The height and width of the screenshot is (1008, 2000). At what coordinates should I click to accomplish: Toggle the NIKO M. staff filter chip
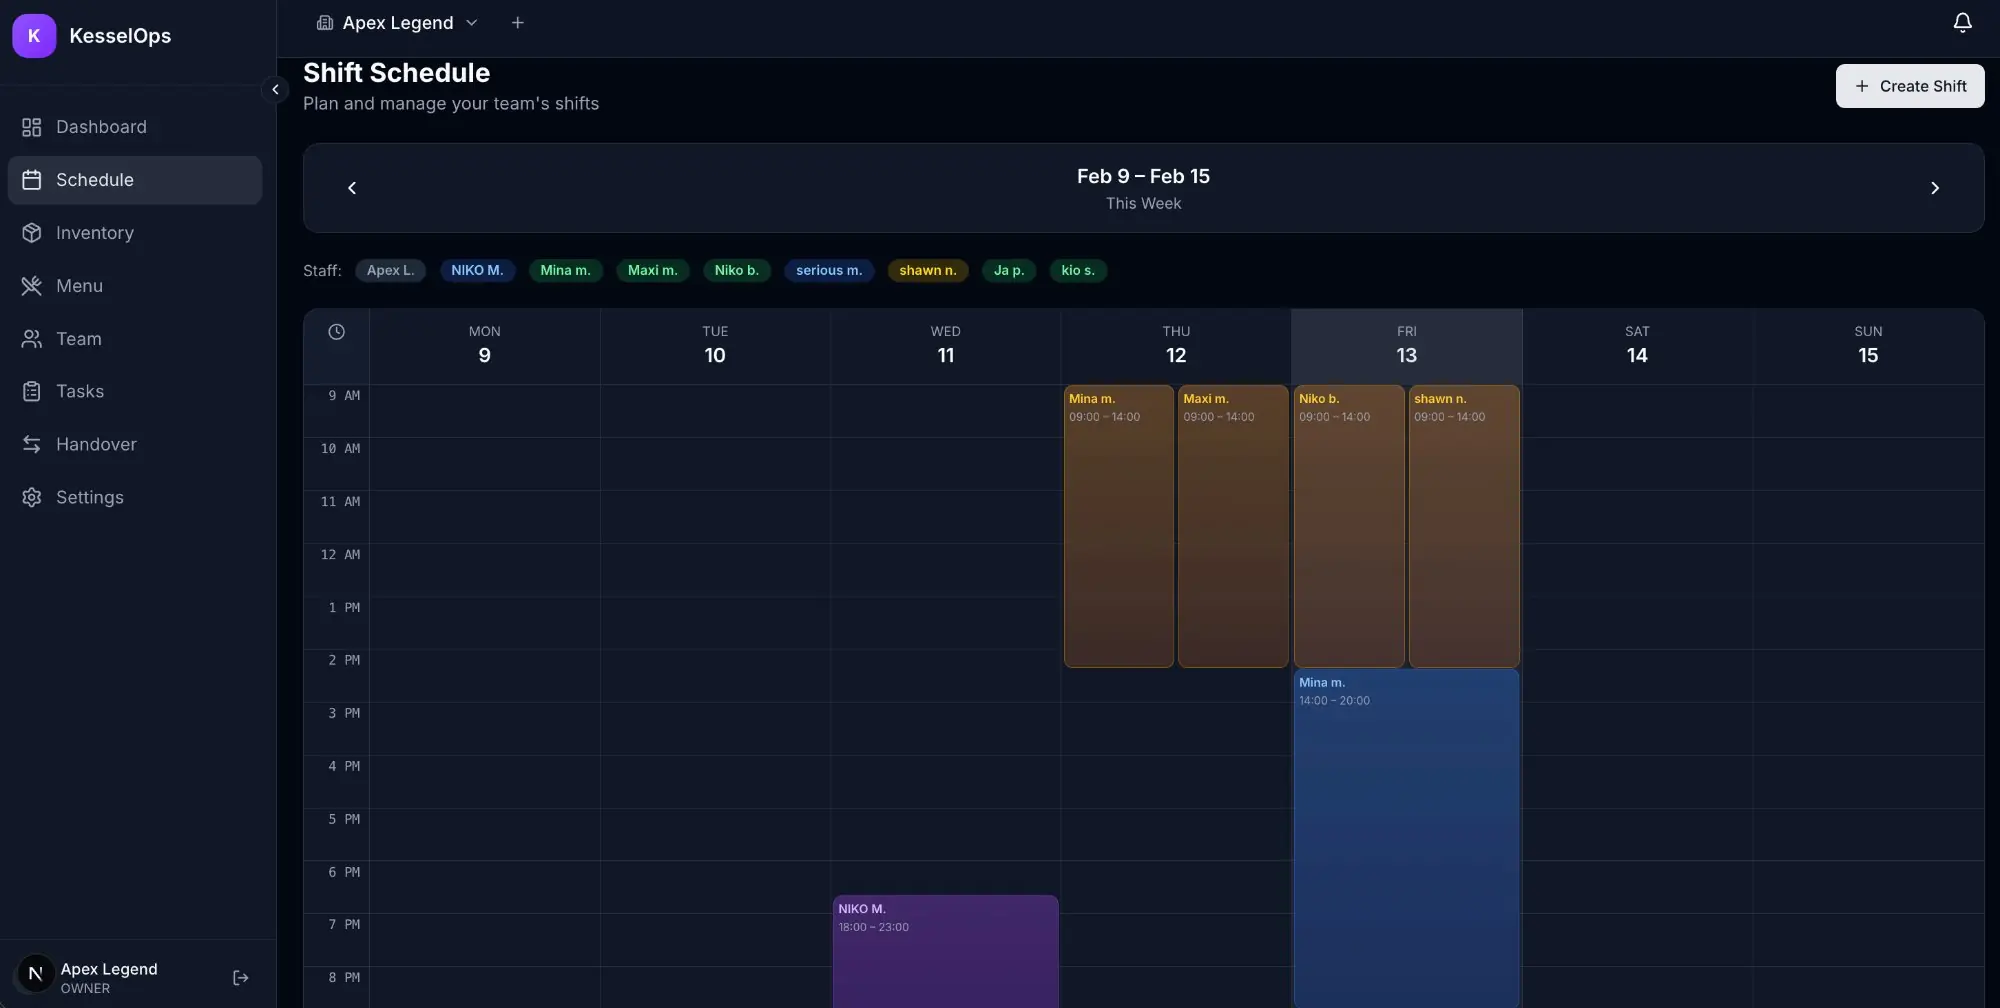[477, 270]
